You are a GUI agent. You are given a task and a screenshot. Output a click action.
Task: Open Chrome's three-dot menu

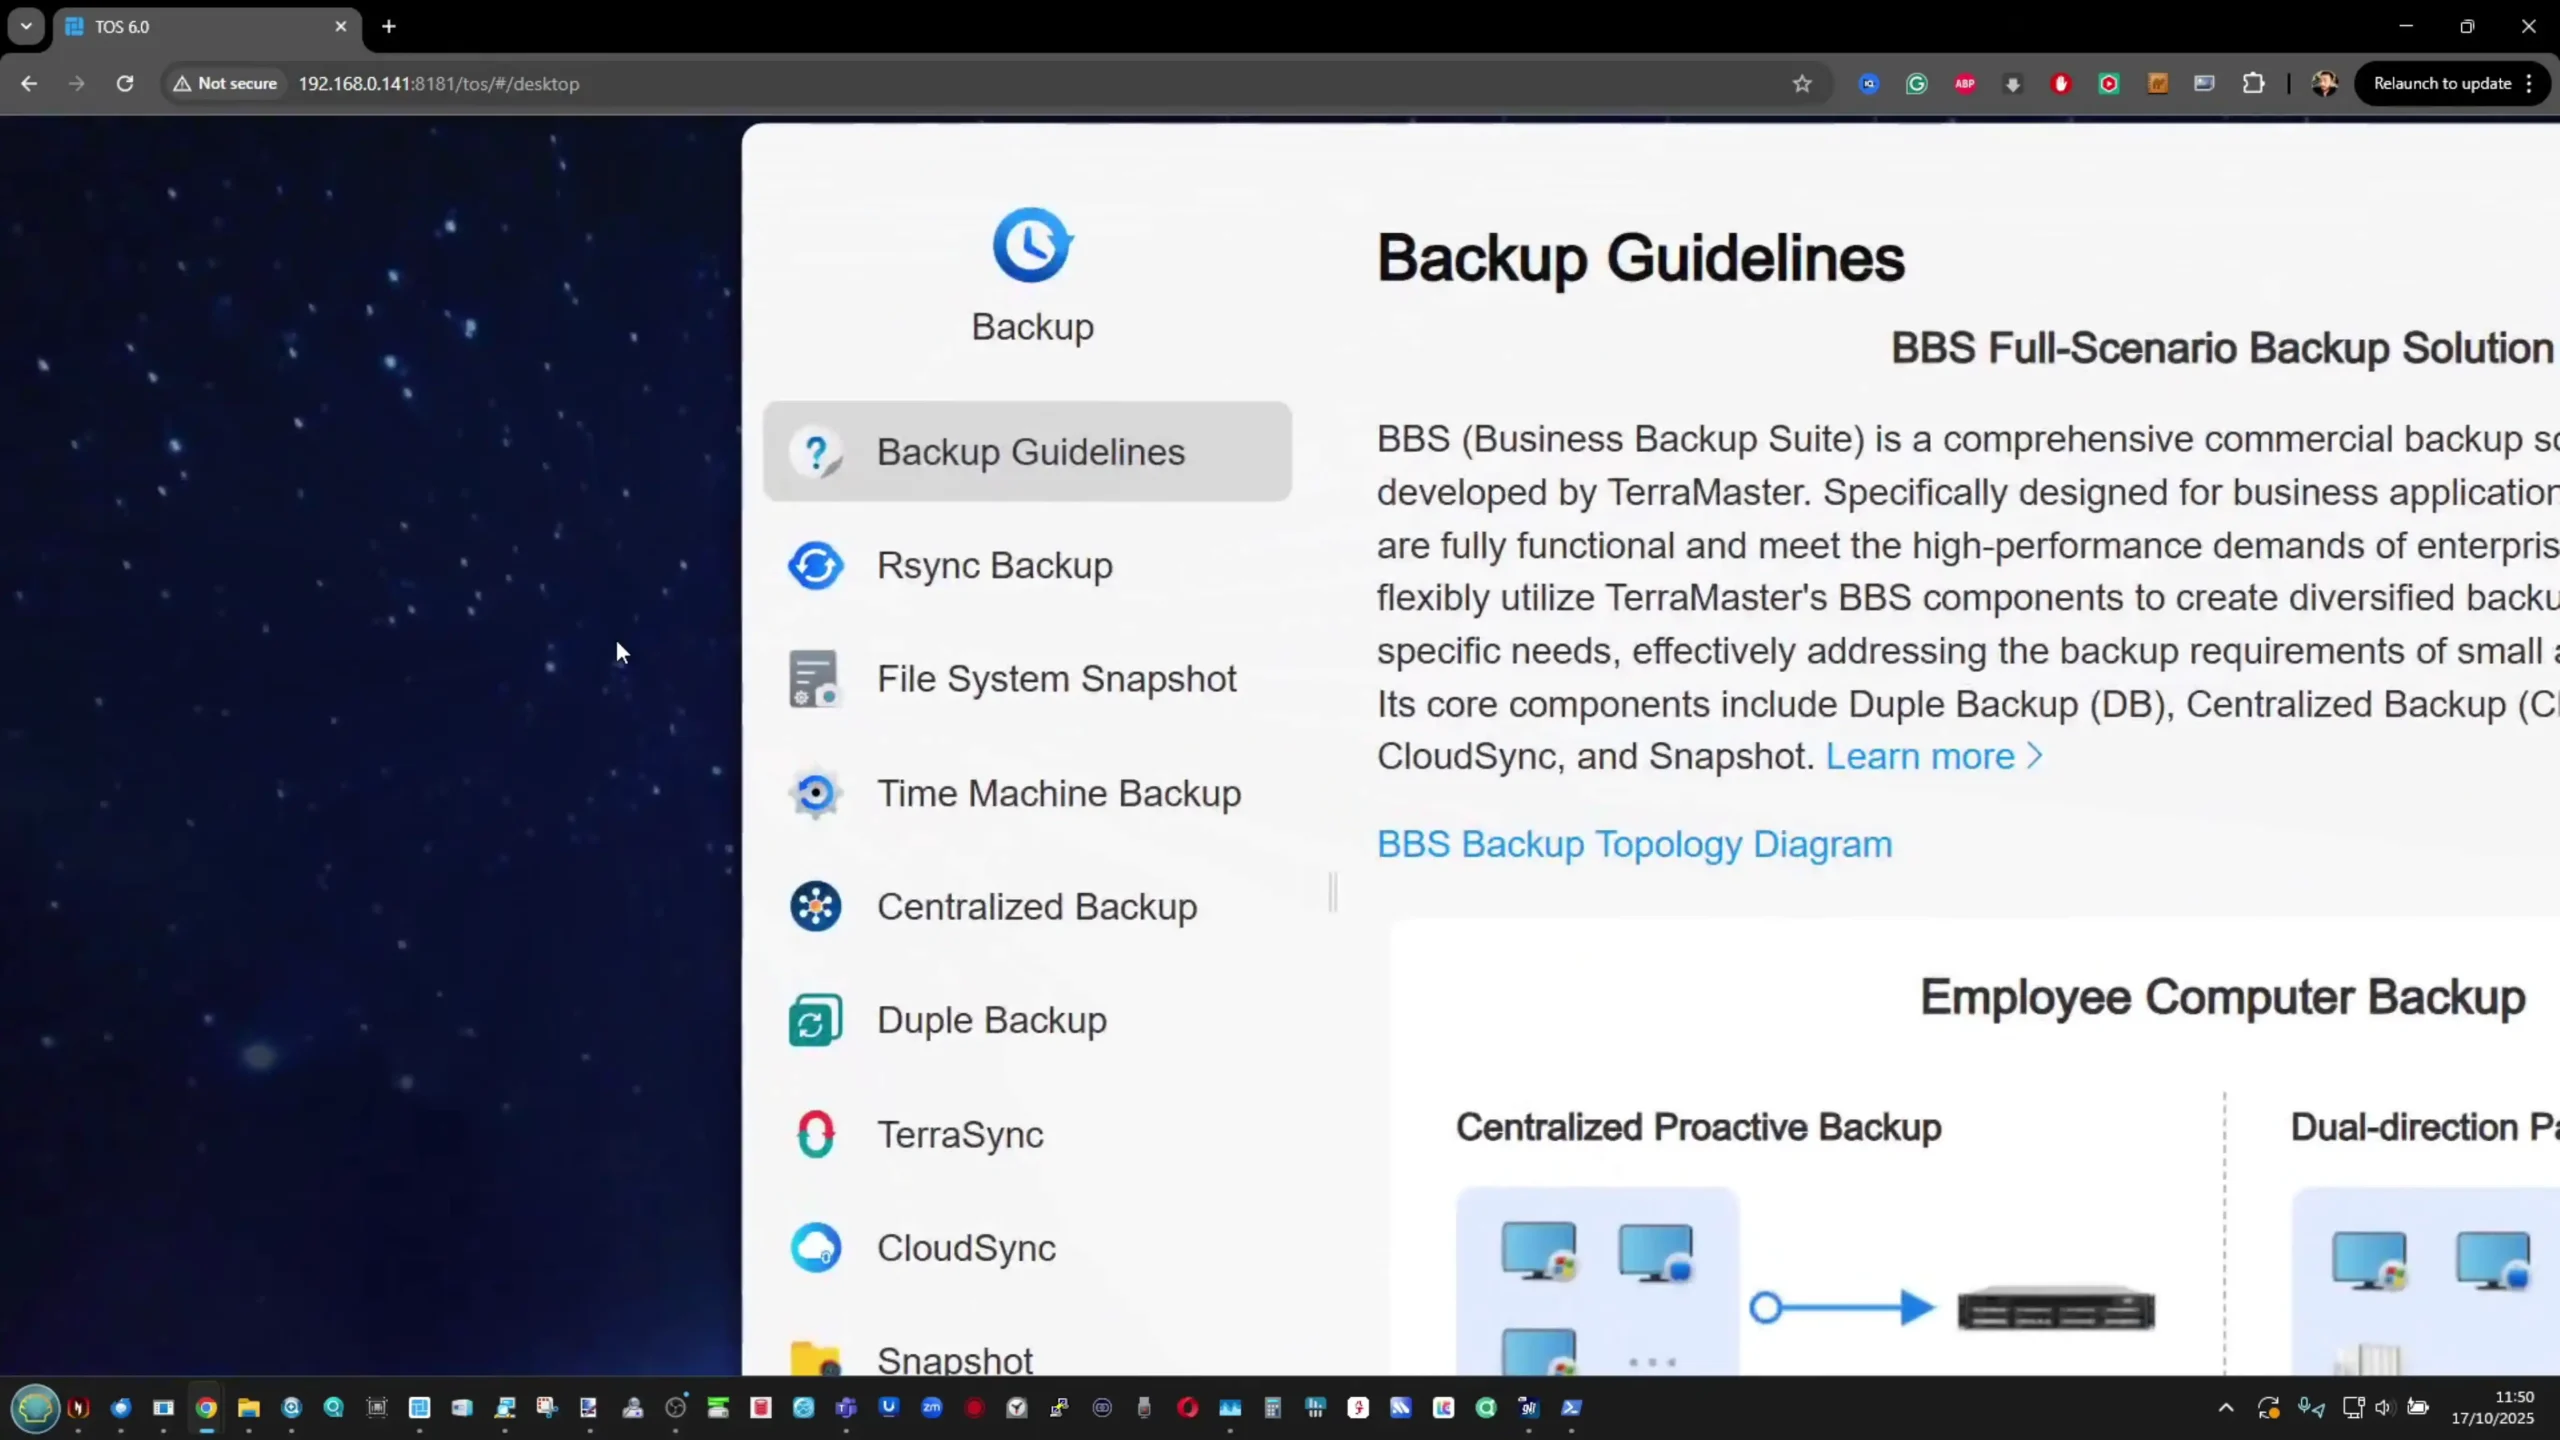point(2530,84)
